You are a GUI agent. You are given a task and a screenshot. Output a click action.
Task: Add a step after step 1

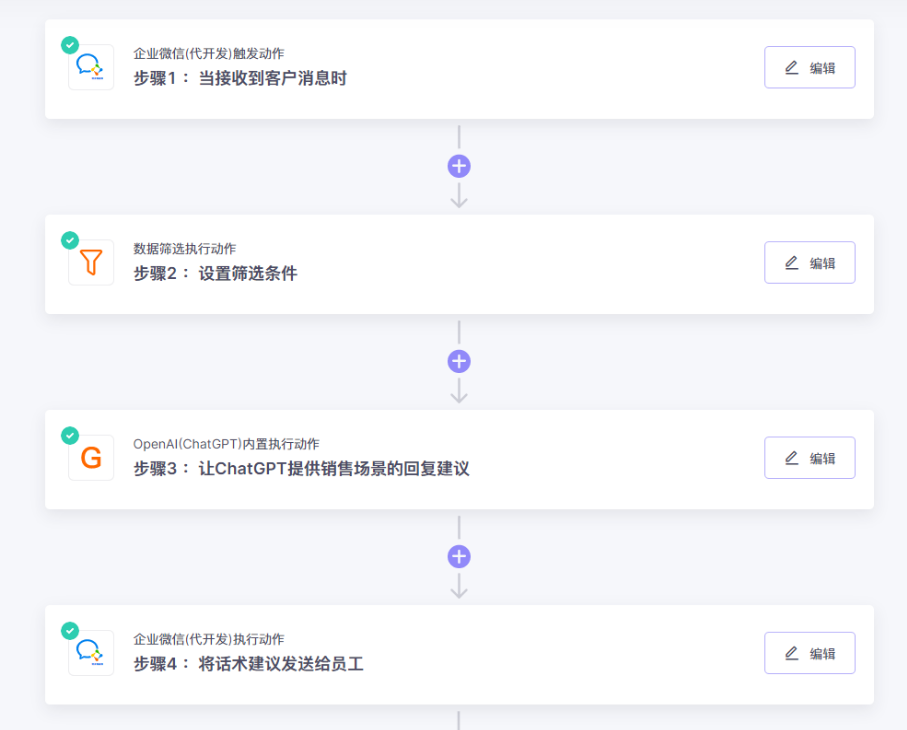point(459,167)
